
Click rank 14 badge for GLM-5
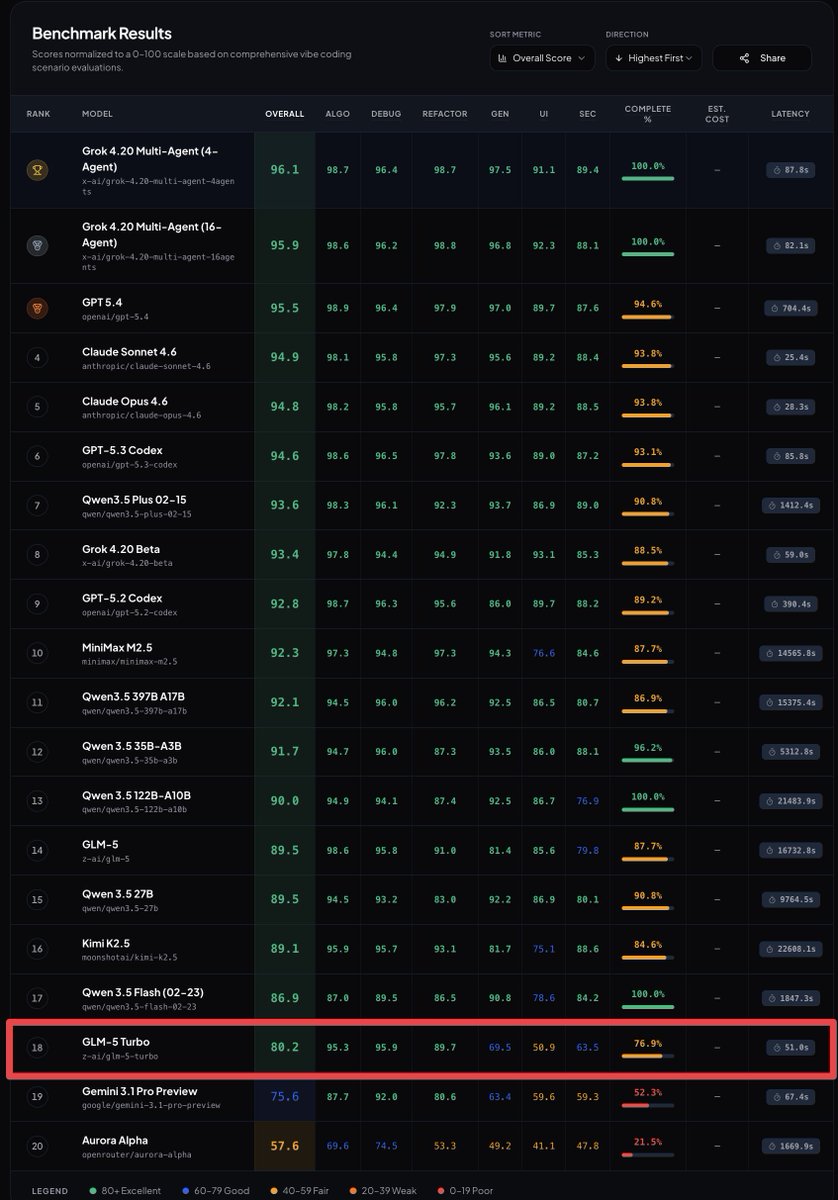tap(38, 850)
